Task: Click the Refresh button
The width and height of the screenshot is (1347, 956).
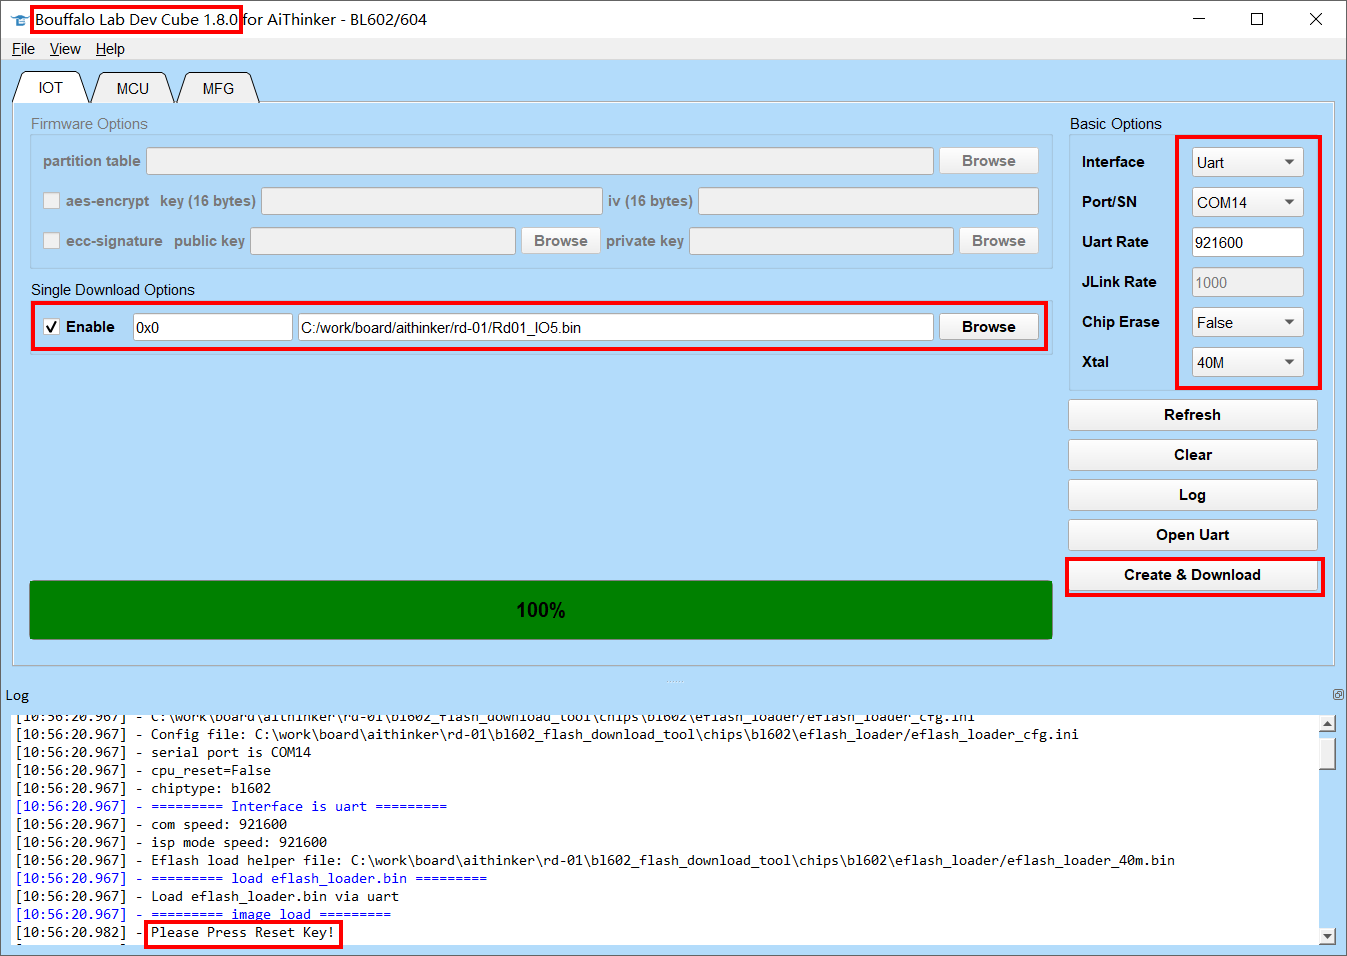Action: (1192, 415)
